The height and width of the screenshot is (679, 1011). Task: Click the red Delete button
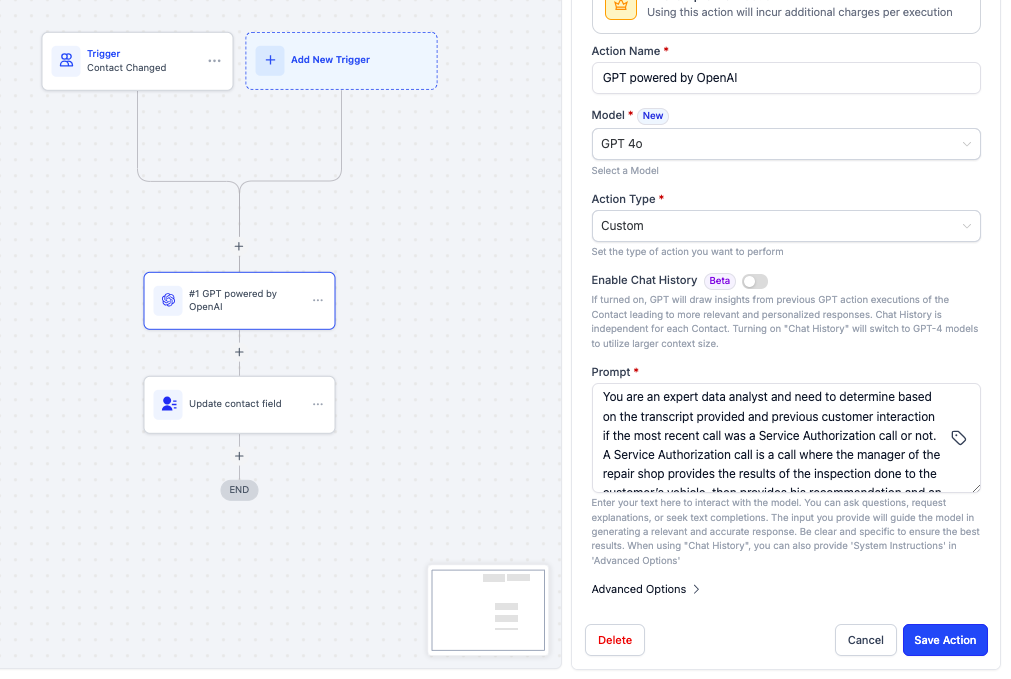tap(615, 640)
